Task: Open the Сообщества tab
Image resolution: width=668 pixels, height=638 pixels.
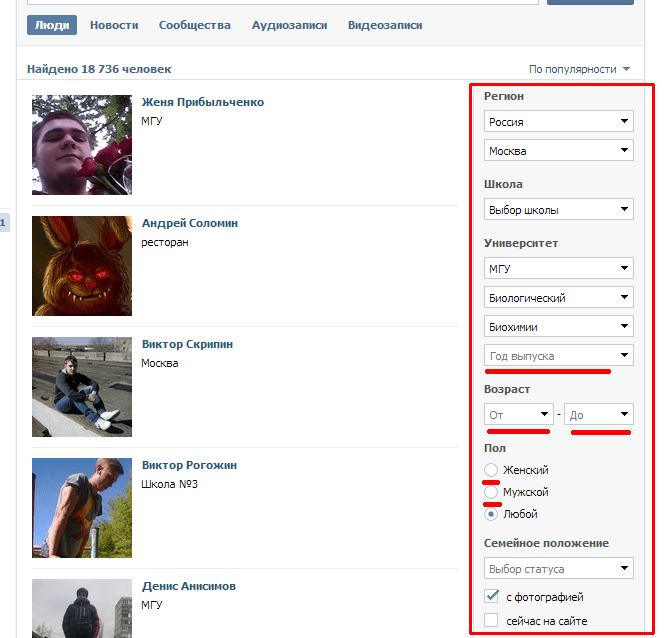Action: (195, 25)
